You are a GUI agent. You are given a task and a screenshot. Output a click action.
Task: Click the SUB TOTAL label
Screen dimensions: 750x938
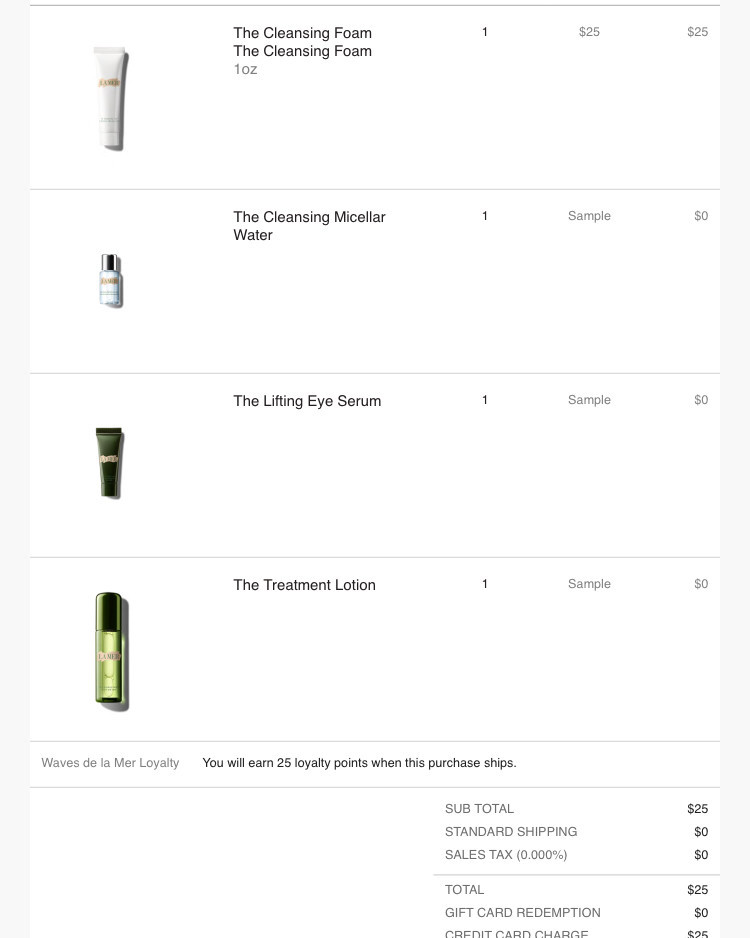479,809
